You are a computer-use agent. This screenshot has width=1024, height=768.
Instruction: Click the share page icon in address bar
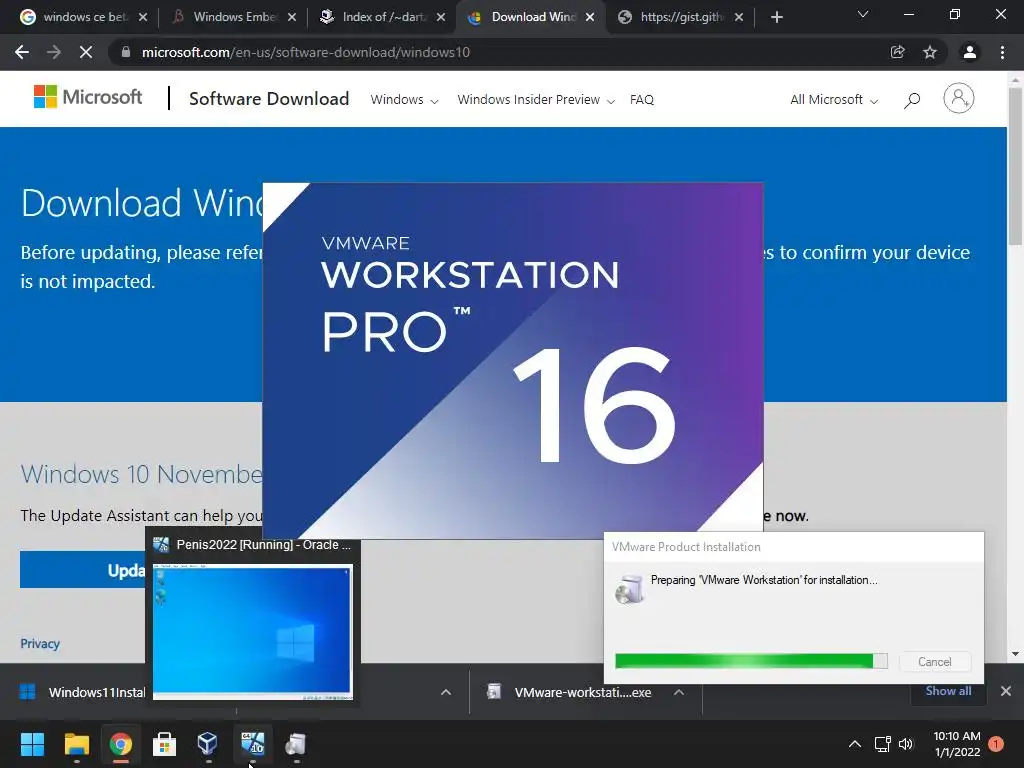pos(898,52)
